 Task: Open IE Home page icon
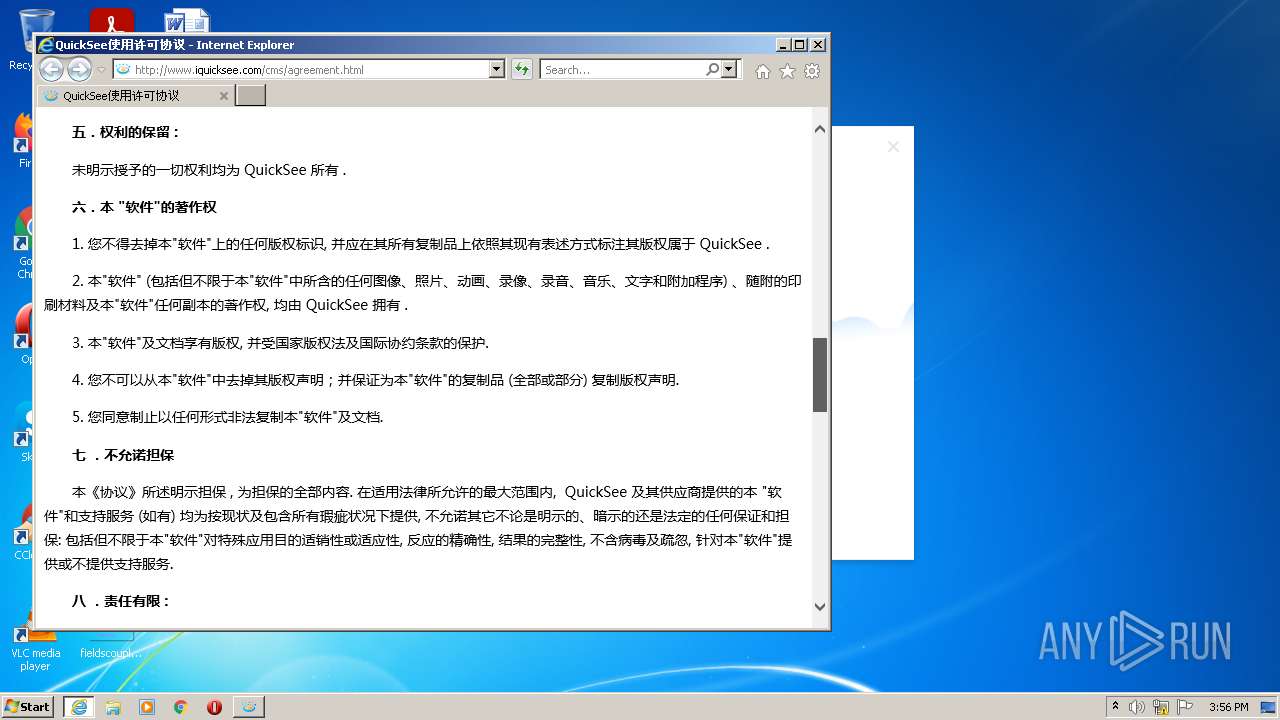point(763,71)
